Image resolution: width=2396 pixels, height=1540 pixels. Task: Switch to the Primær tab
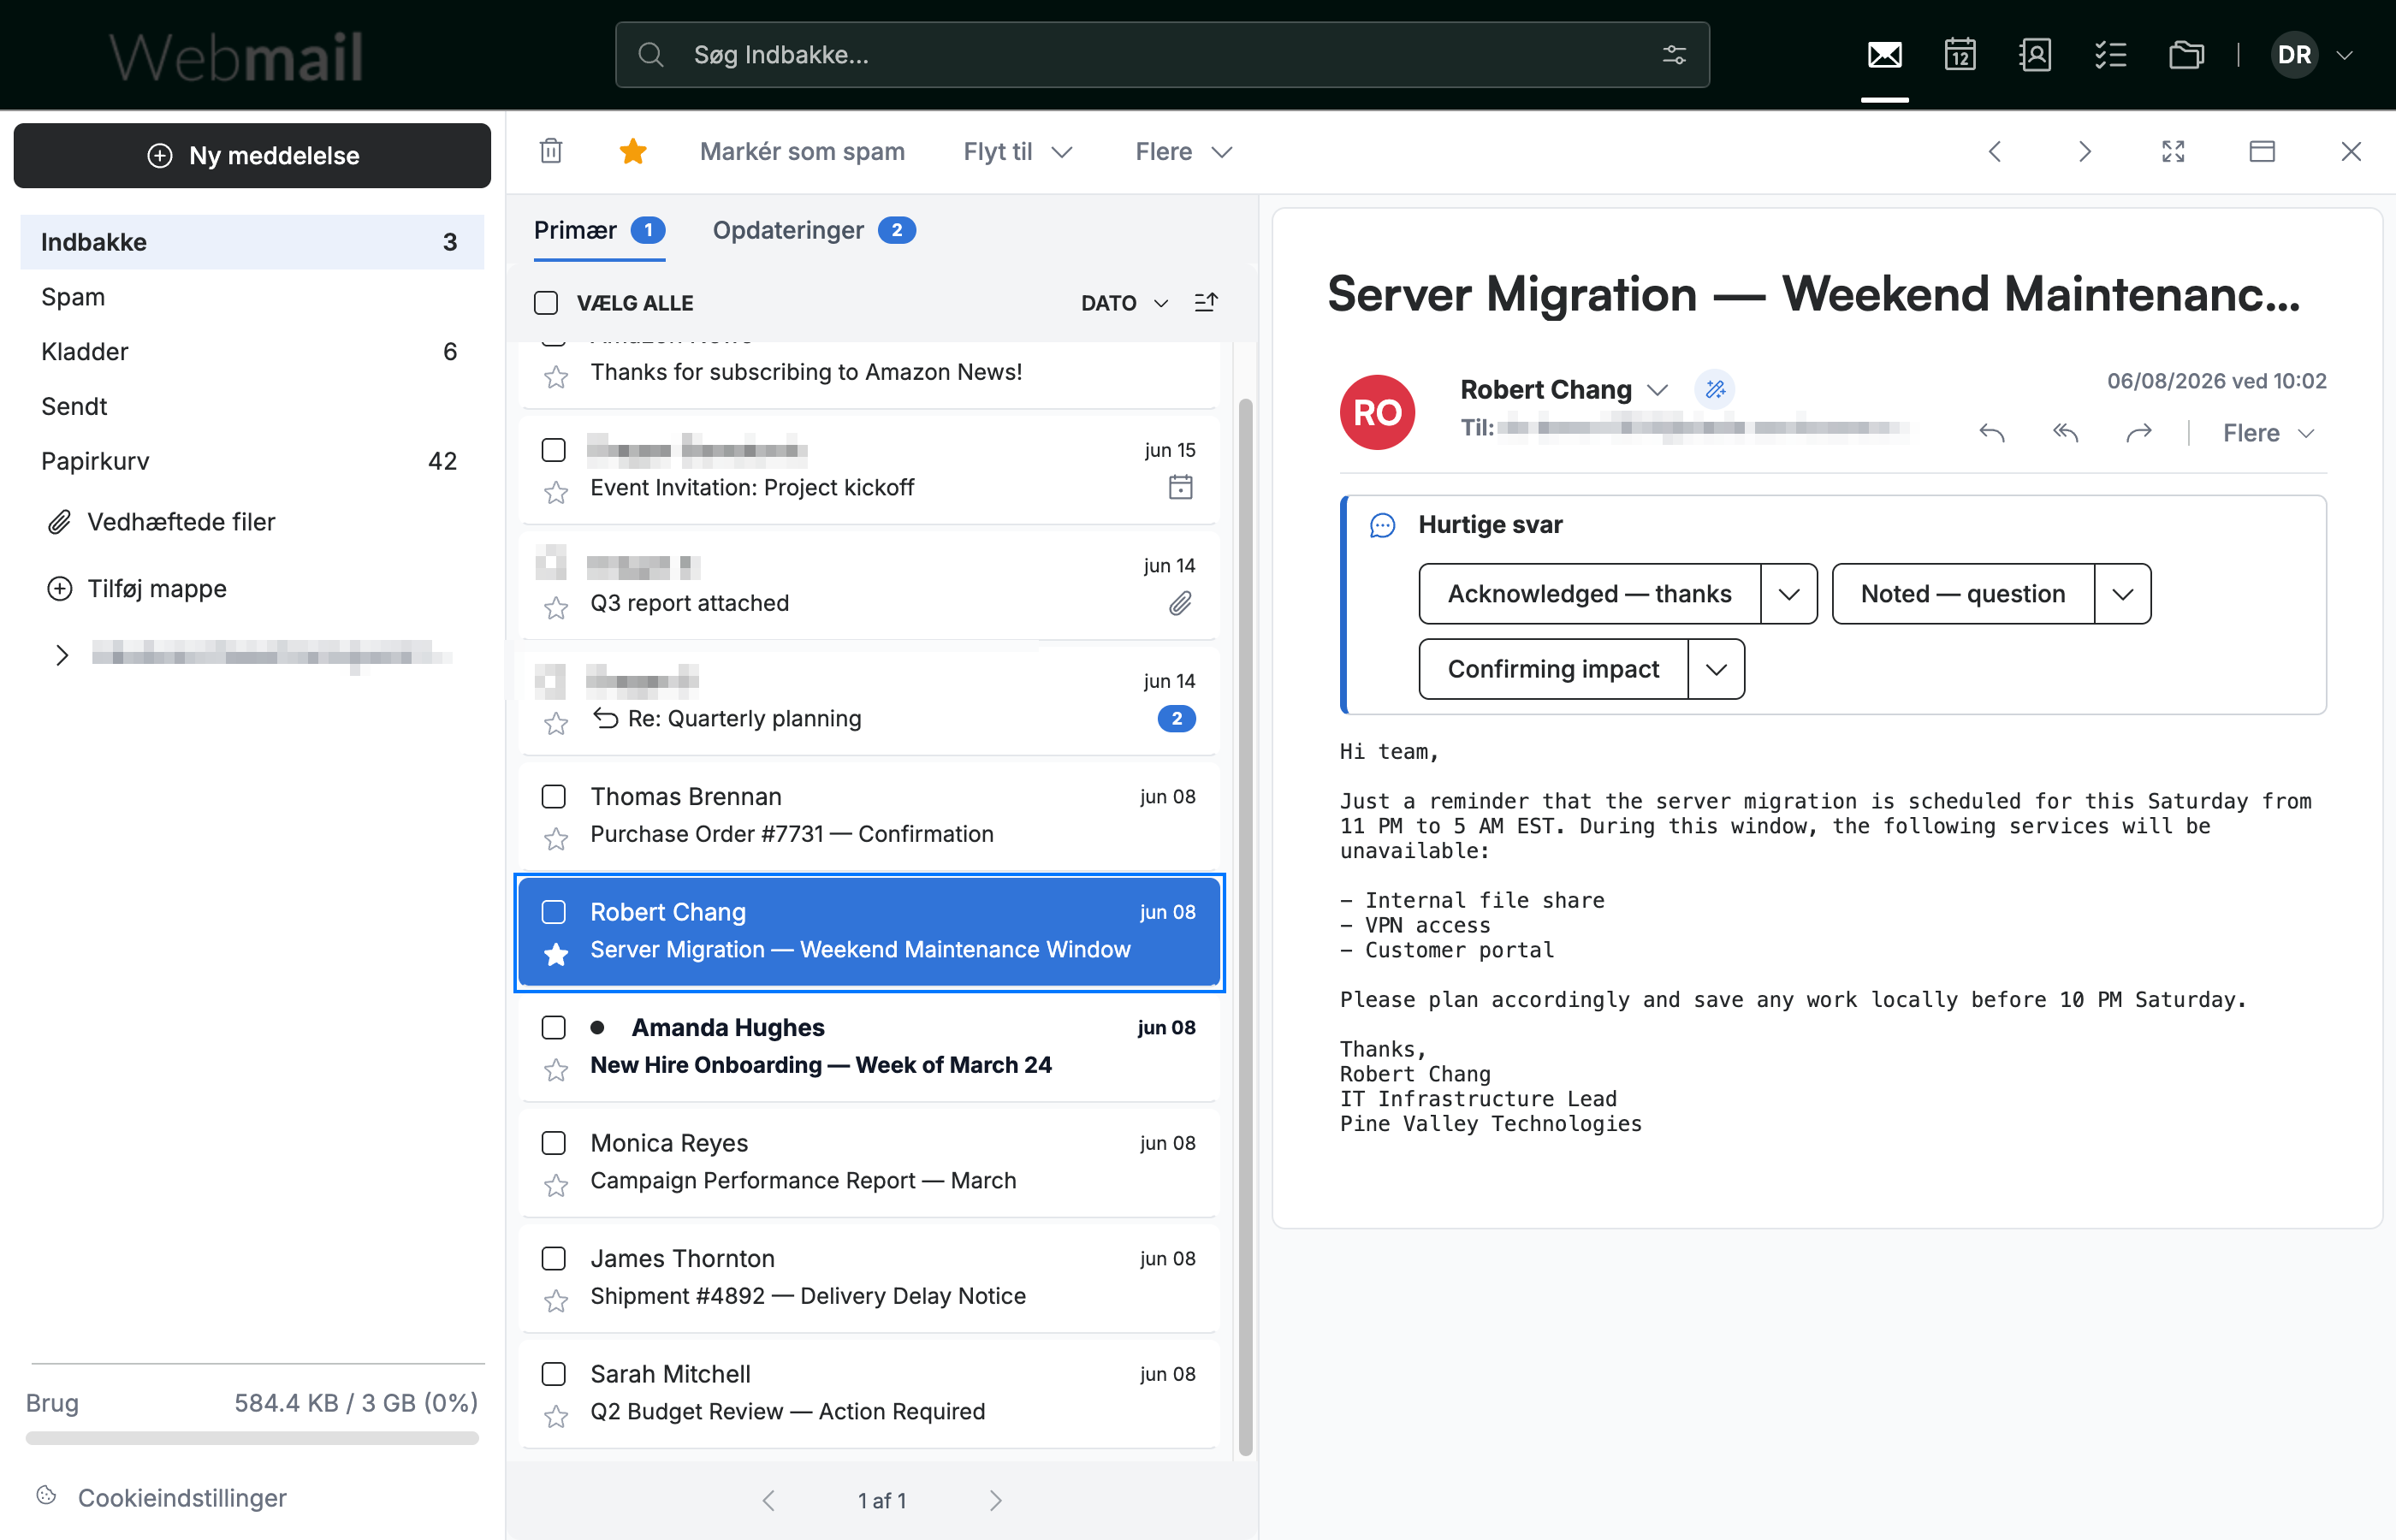[599, 230]
